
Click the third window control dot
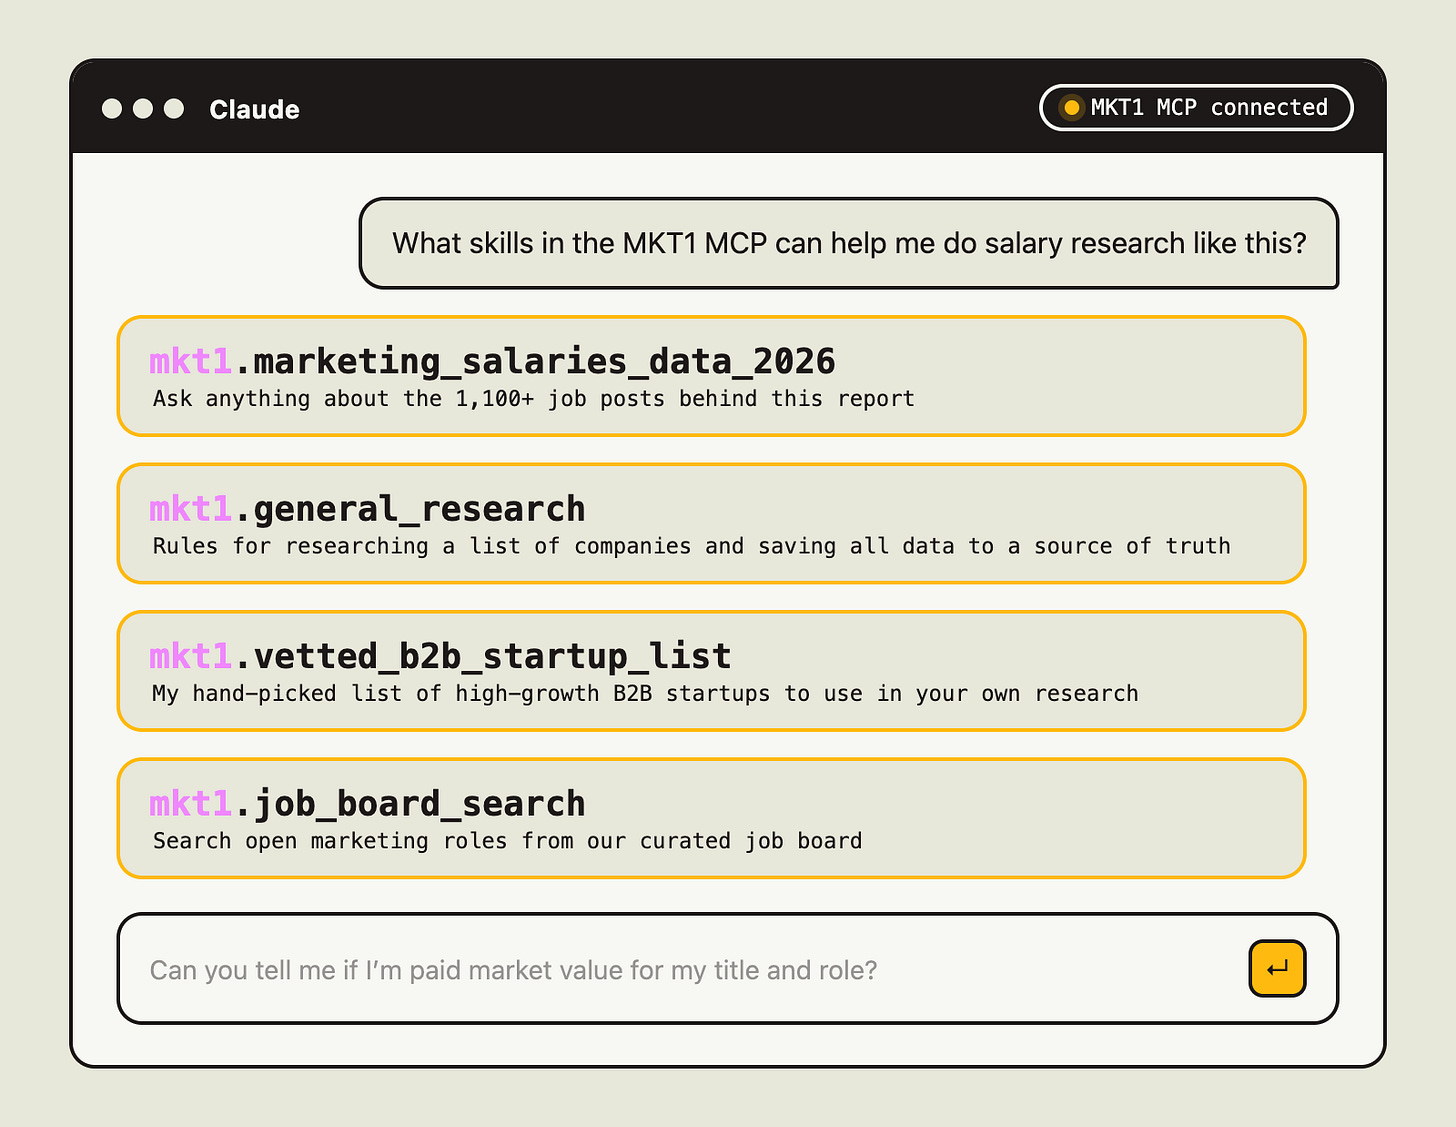click(174, 108)
